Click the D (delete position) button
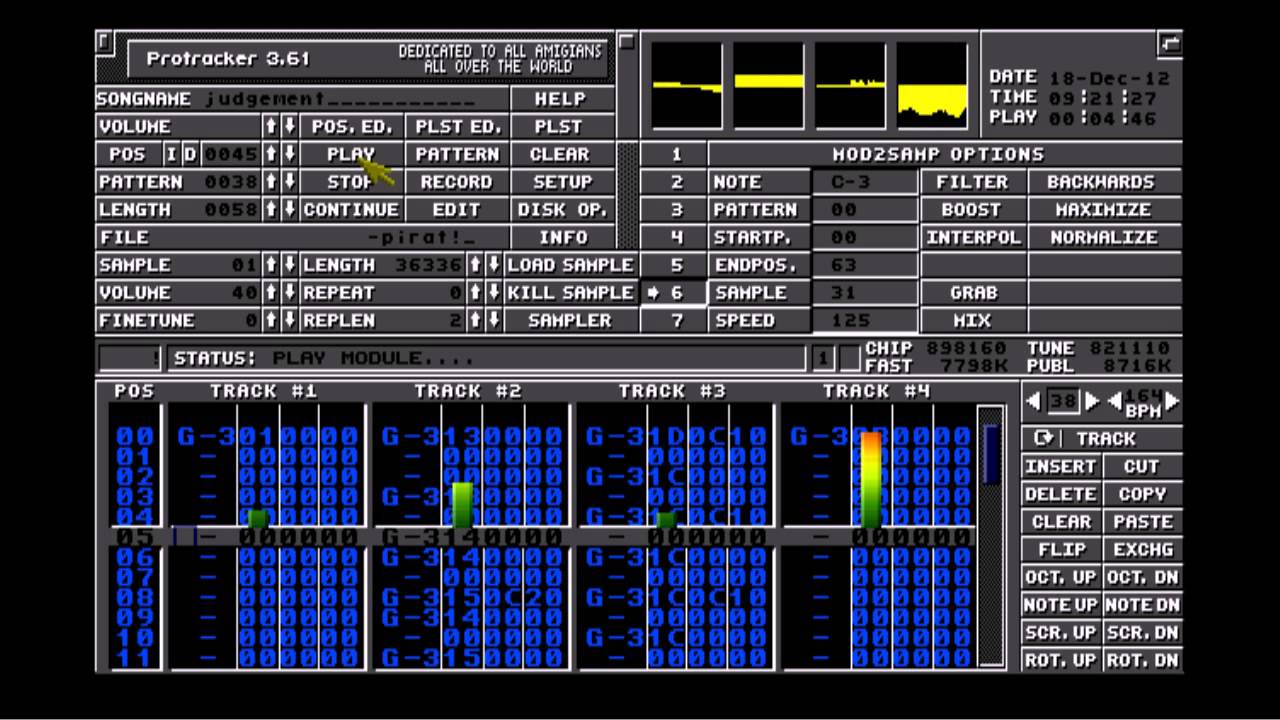1280x720 pixels. pos(190,155)
